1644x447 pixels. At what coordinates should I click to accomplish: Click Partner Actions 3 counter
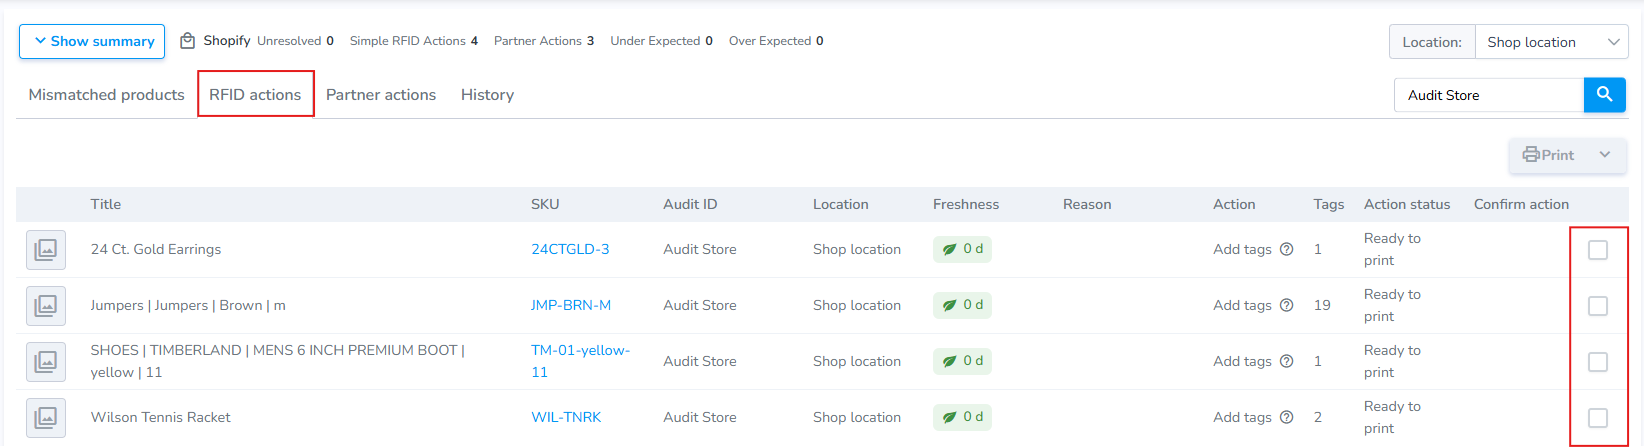[x=544, y=41]
